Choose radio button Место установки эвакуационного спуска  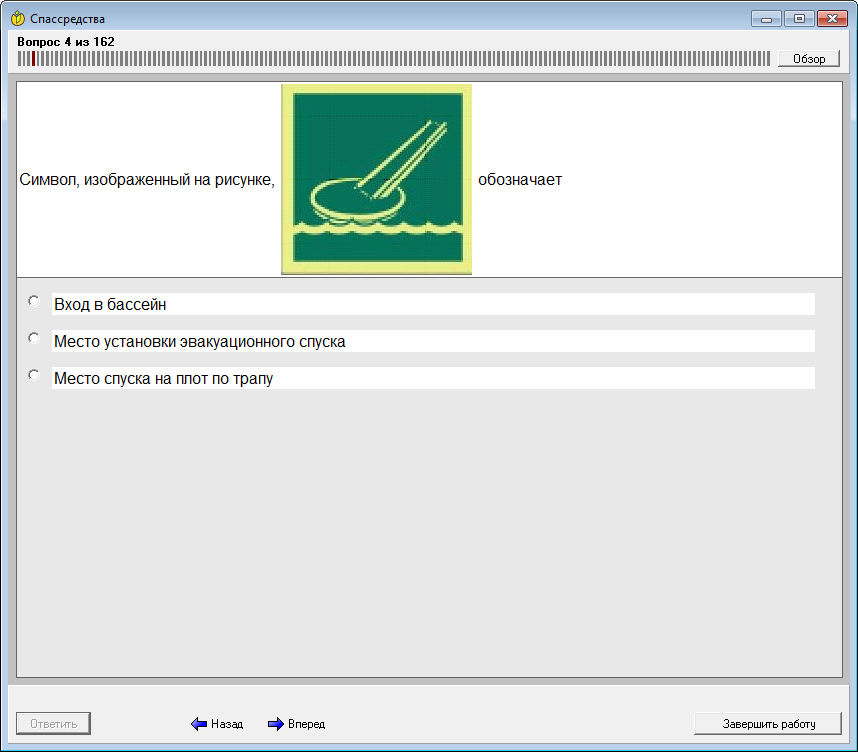[34, 338]
